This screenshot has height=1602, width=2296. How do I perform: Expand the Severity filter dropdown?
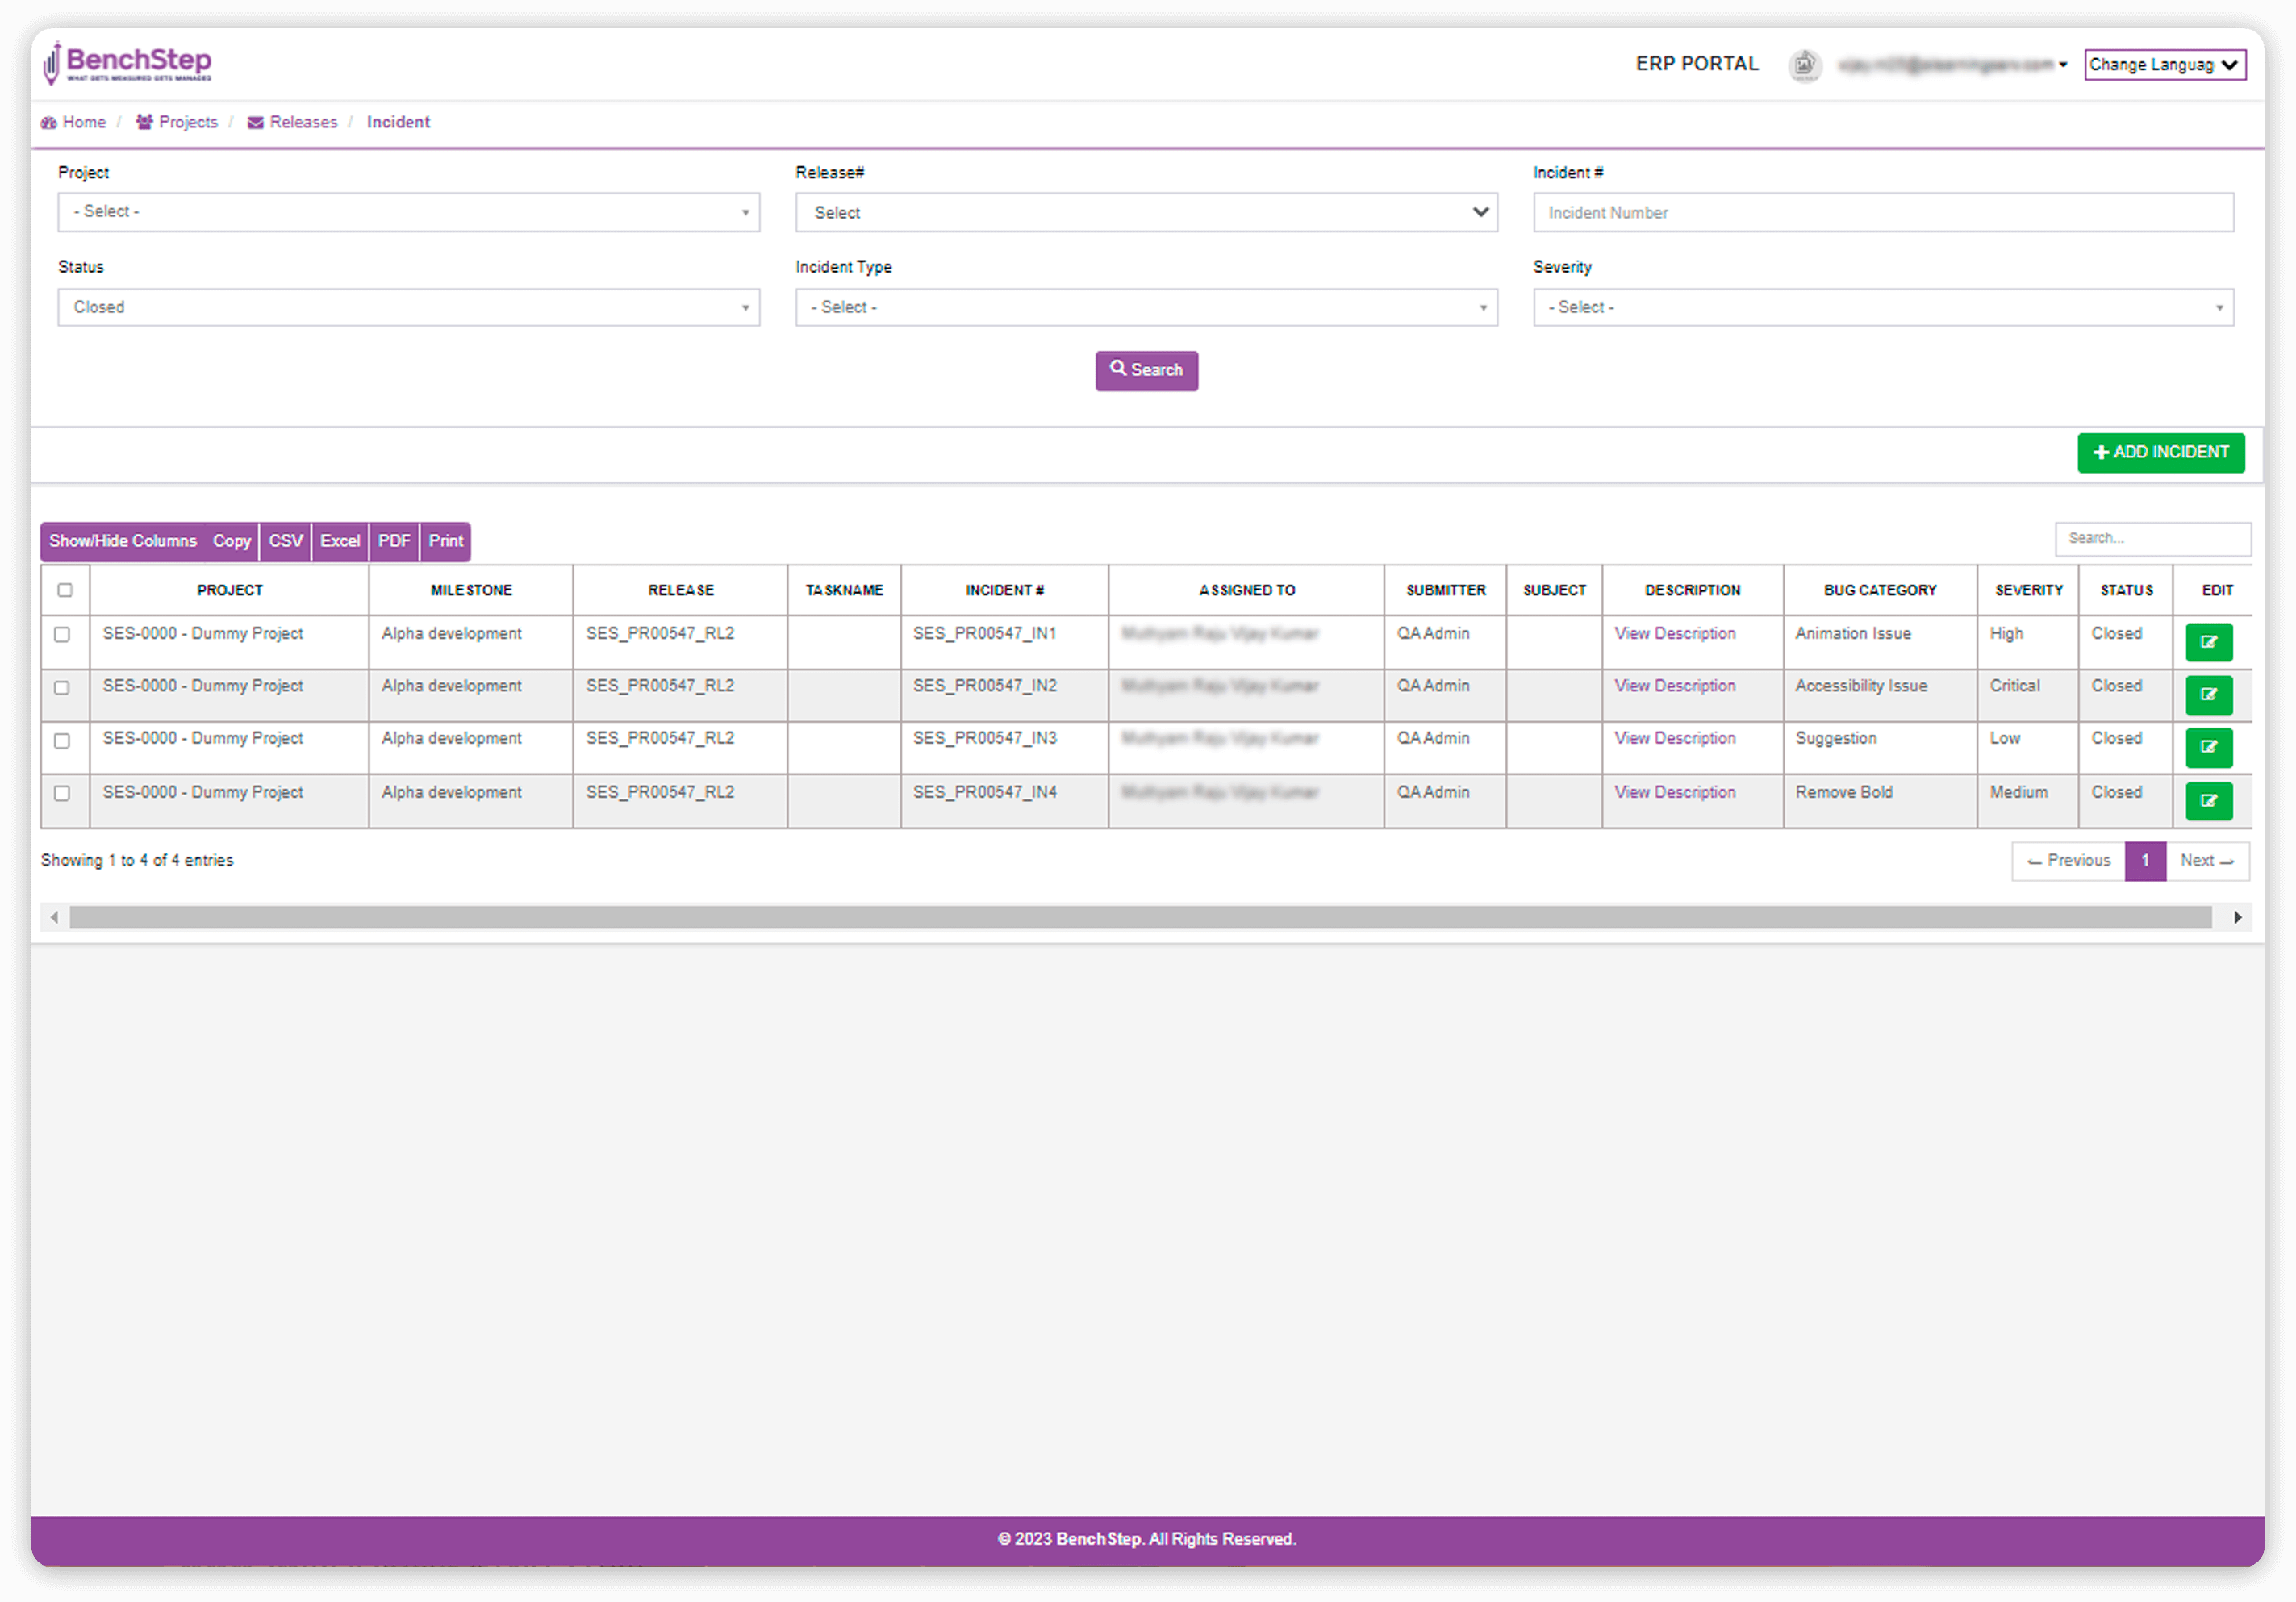(x=1883, y=308)
